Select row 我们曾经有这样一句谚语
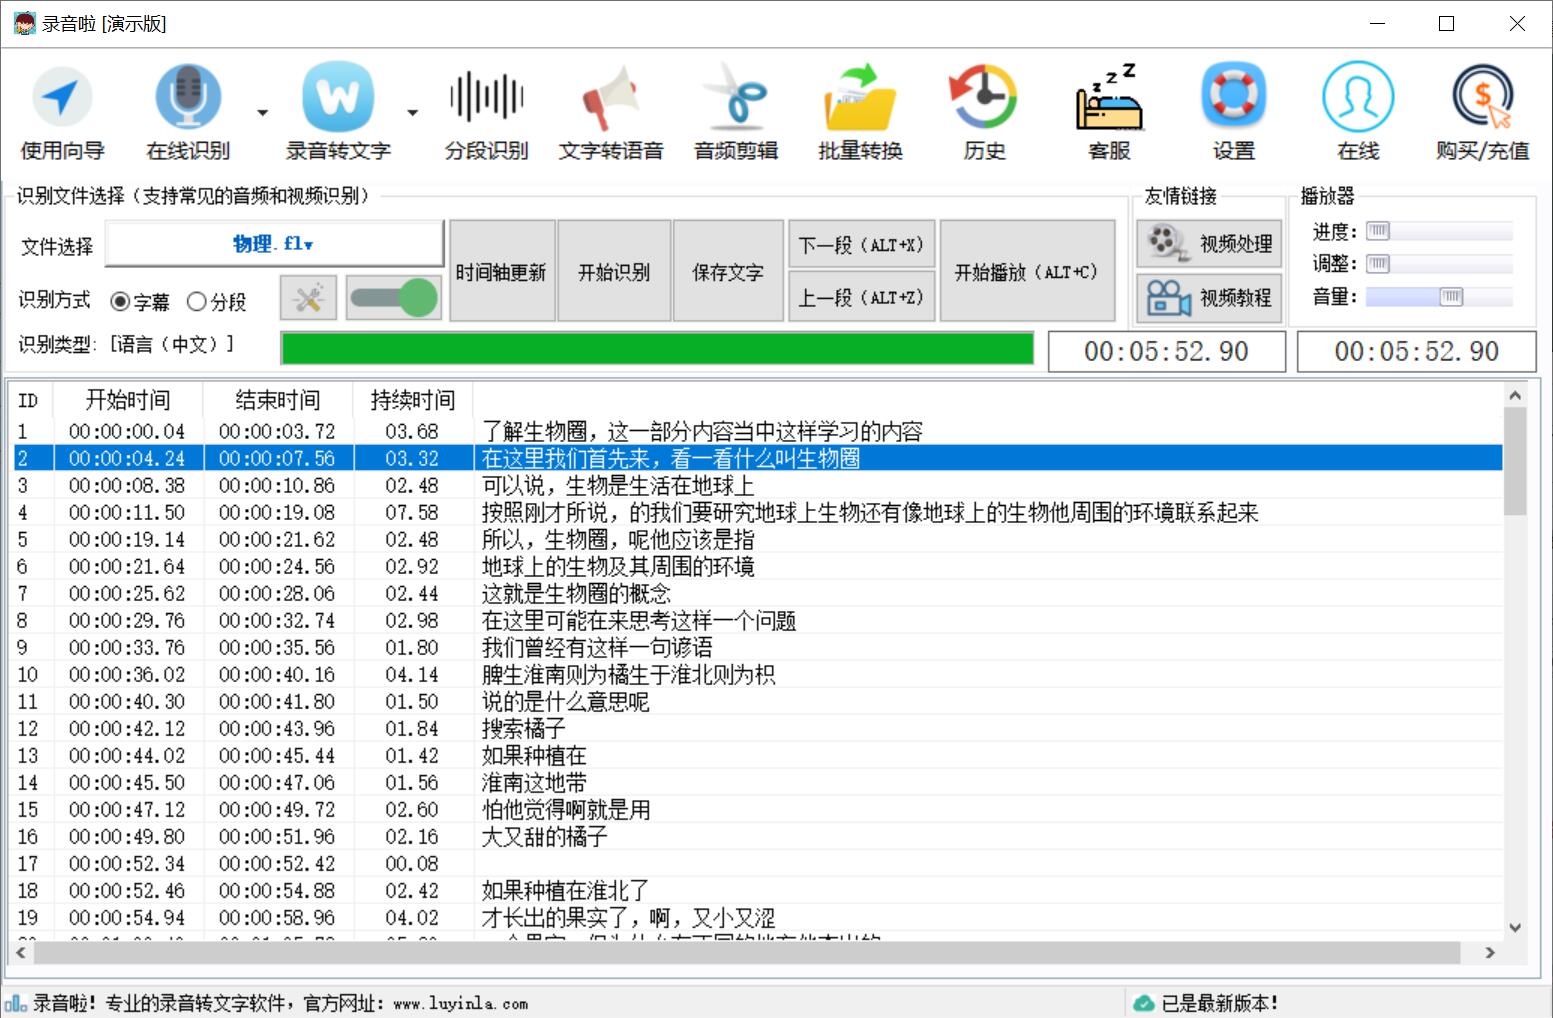Screen dimensions: 1553x1018 757,647
